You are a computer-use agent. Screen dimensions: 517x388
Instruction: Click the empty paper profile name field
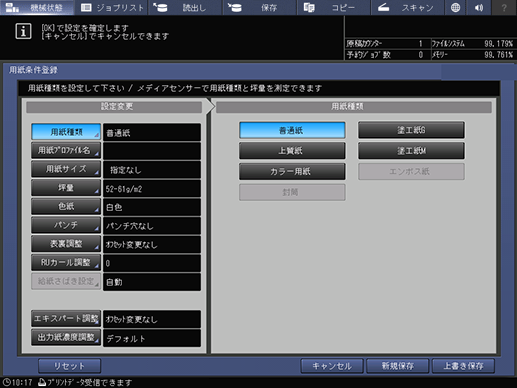point(152,151)
